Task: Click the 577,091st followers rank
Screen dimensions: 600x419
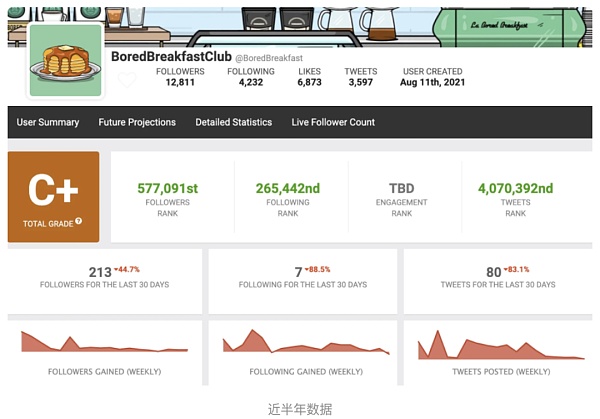Action: (167, 188)
